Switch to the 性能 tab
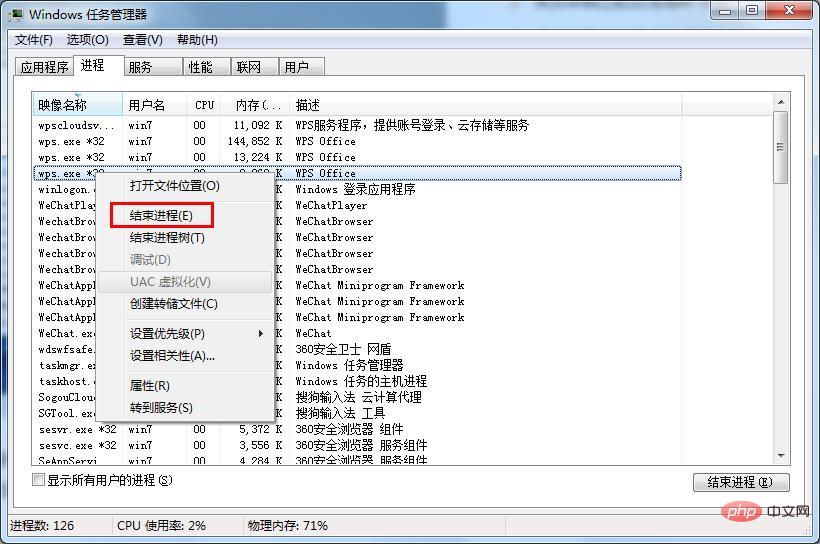 (x=207, y=67)
